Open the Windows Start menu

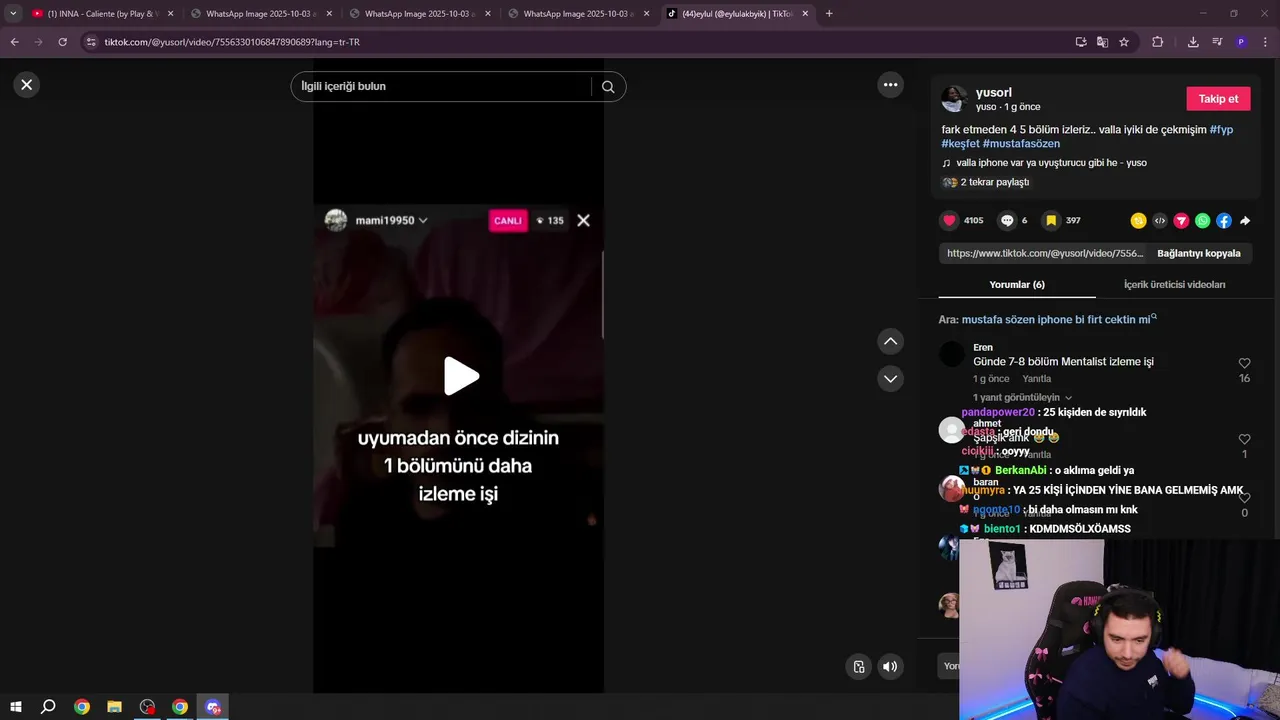pos(16,707)
